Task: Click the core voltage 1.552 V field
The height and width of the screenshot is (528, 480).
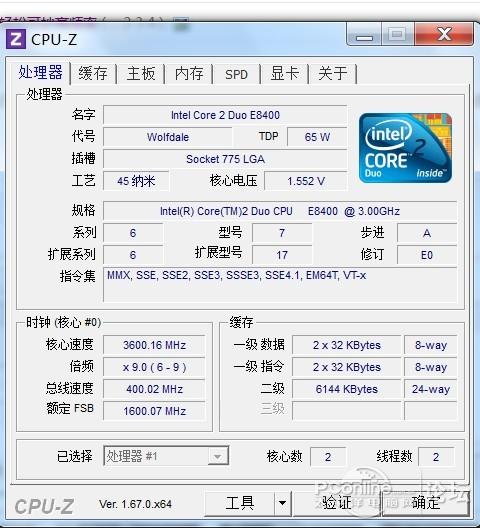Action: pos(306,181)
